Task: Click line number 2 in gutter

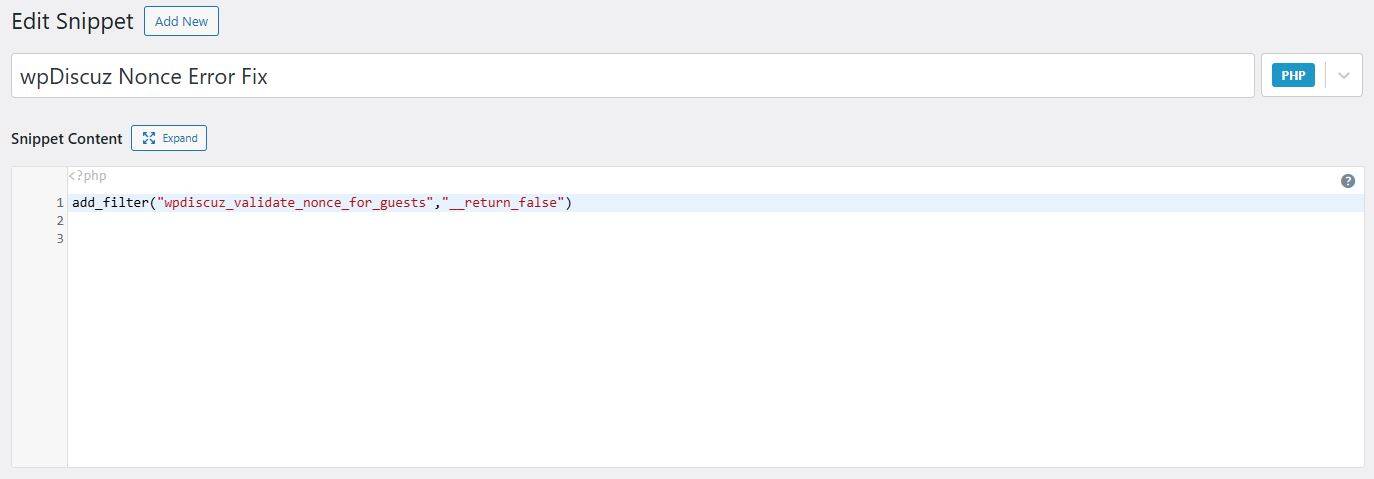Action: [x=60, y=221]
